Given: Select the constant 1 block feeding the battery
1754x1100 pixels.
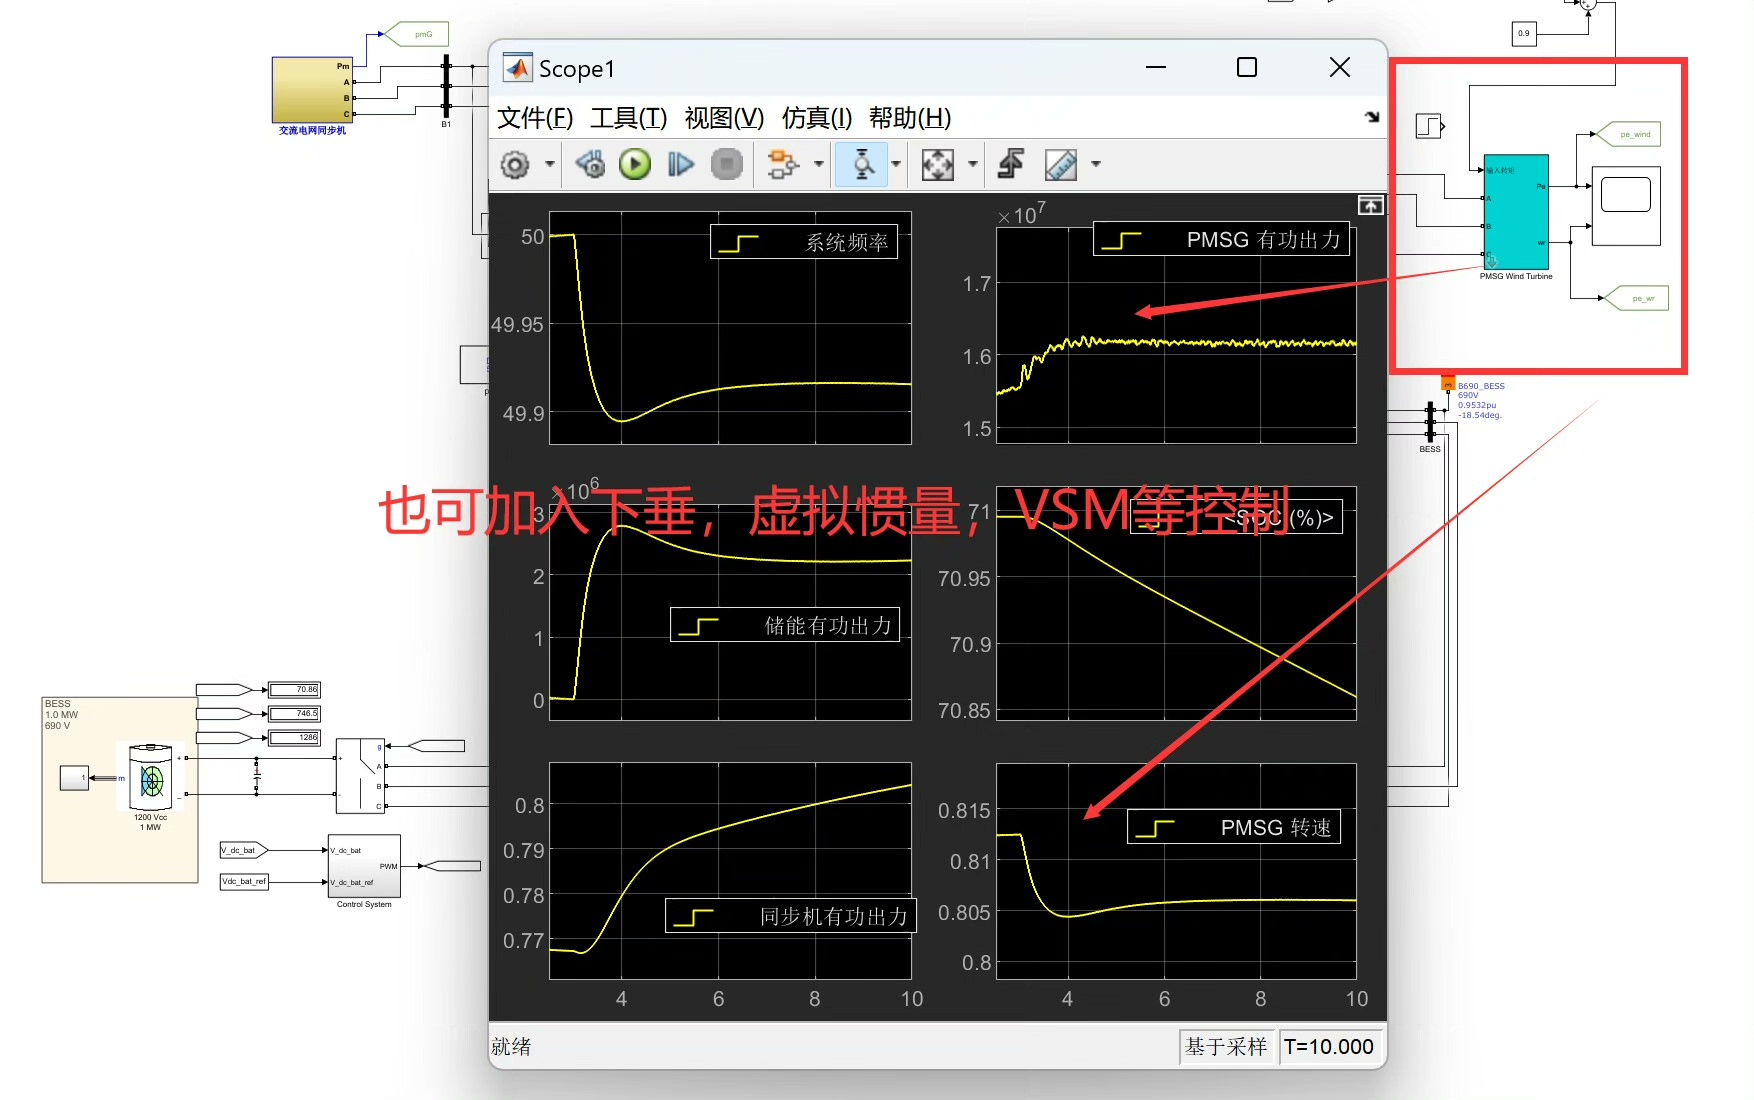Looking at the screenshot, I should (x=75, y=777).
